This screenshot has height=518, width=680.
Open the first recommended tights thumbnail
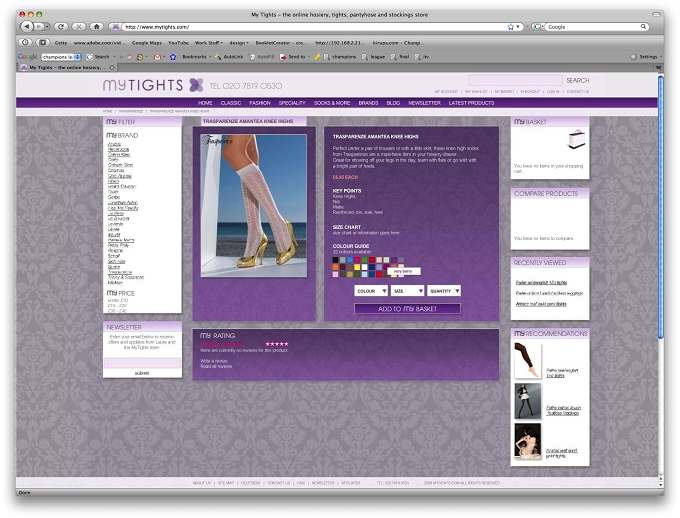(x=528, y=361)
